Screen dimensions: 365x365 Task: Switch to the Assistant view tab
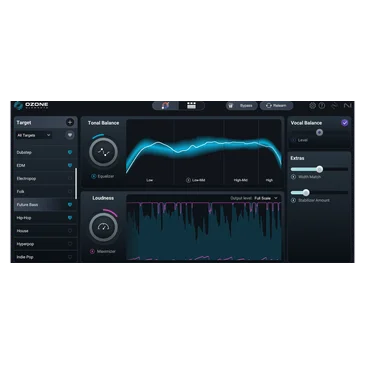pos(166,106)
